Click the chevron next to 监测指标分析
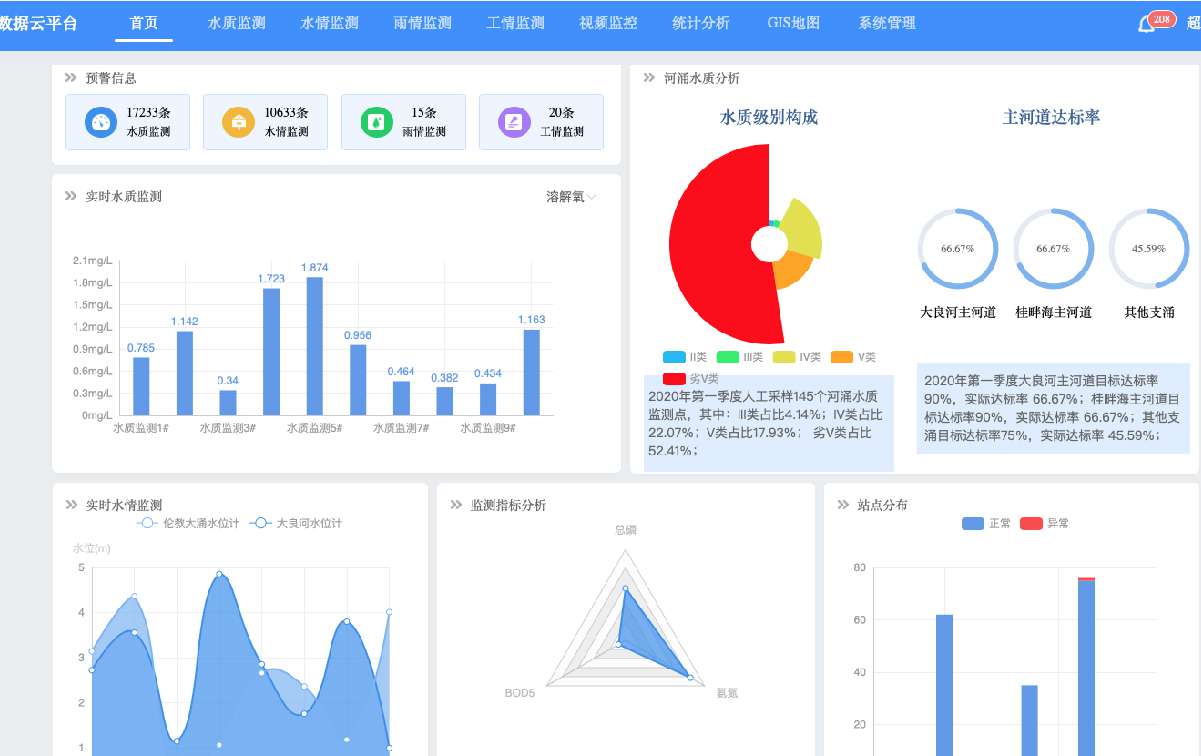Image resolution: width=1201 pixels, height=756 pixels. 454,505
